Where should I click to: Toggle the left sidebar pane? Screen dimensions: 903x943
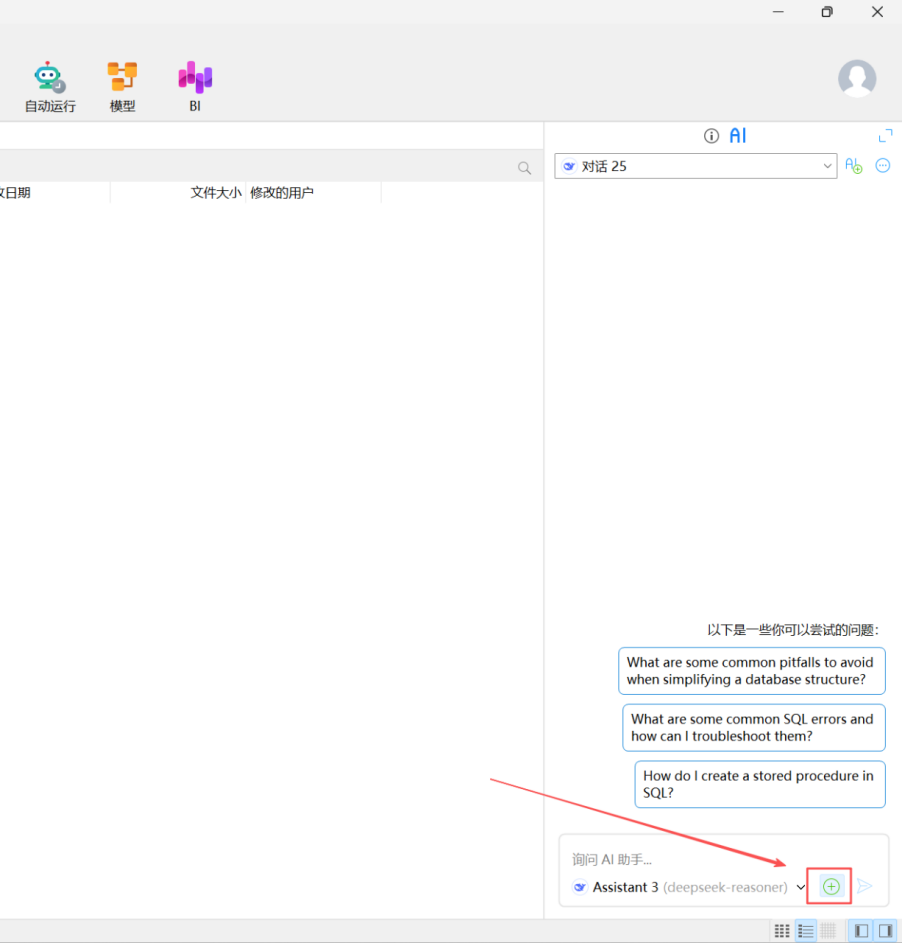pos(860,931)
